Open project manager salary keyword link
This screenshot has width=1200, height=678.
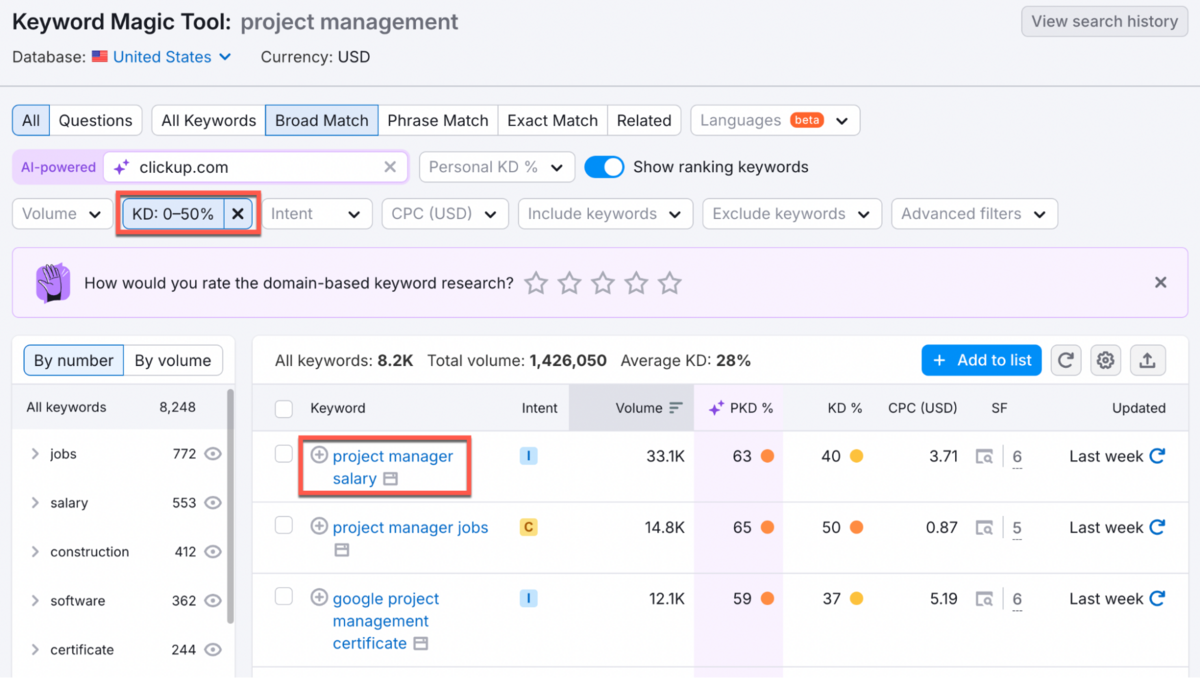[392, 467]
